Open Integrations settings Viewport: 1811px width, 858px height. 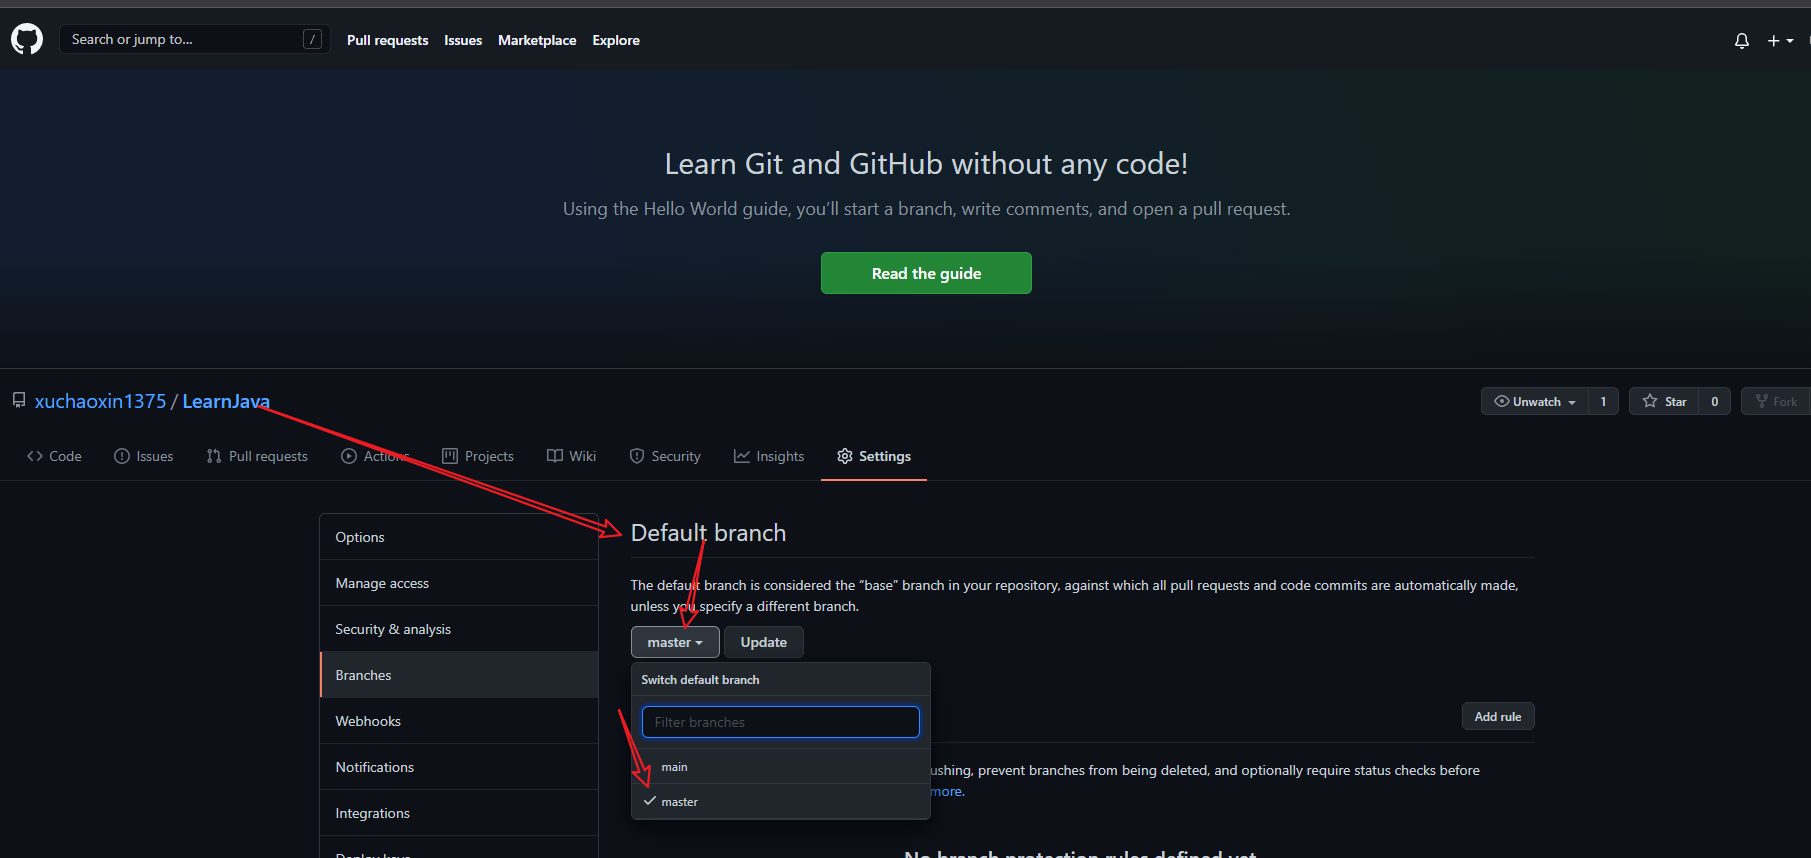click(x=459, y=813)
